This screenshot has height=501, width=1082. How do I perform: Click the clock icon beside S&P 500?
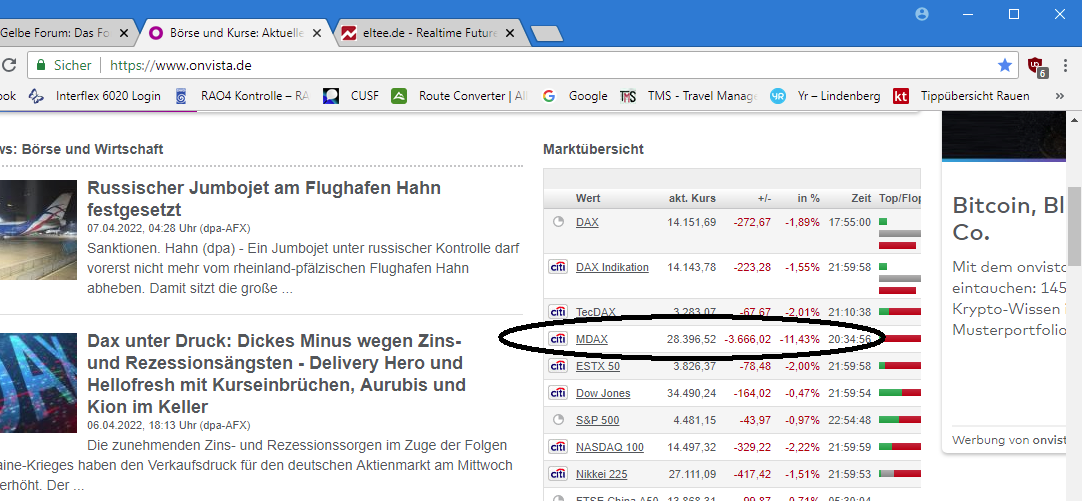[x=558, y=420]
